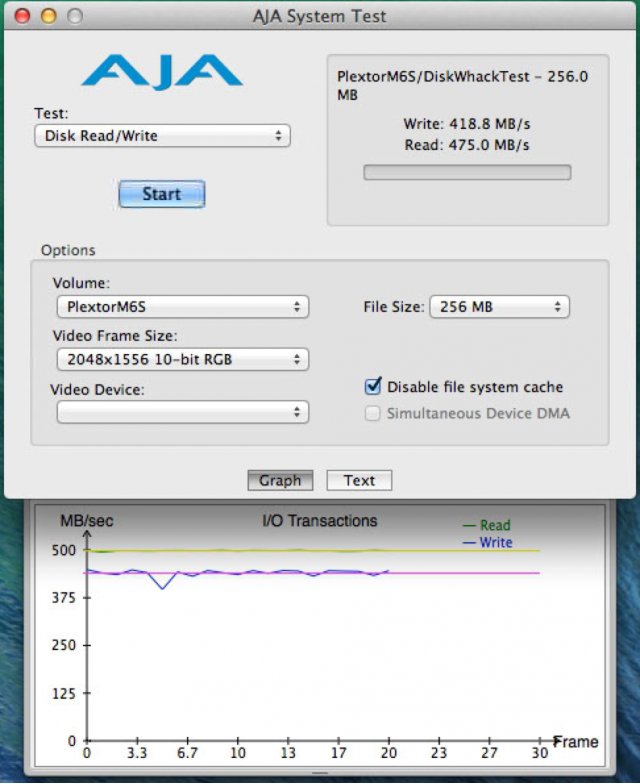Click the 500 label on MB/sec axis
640x784 pixels.
(64, 550)
